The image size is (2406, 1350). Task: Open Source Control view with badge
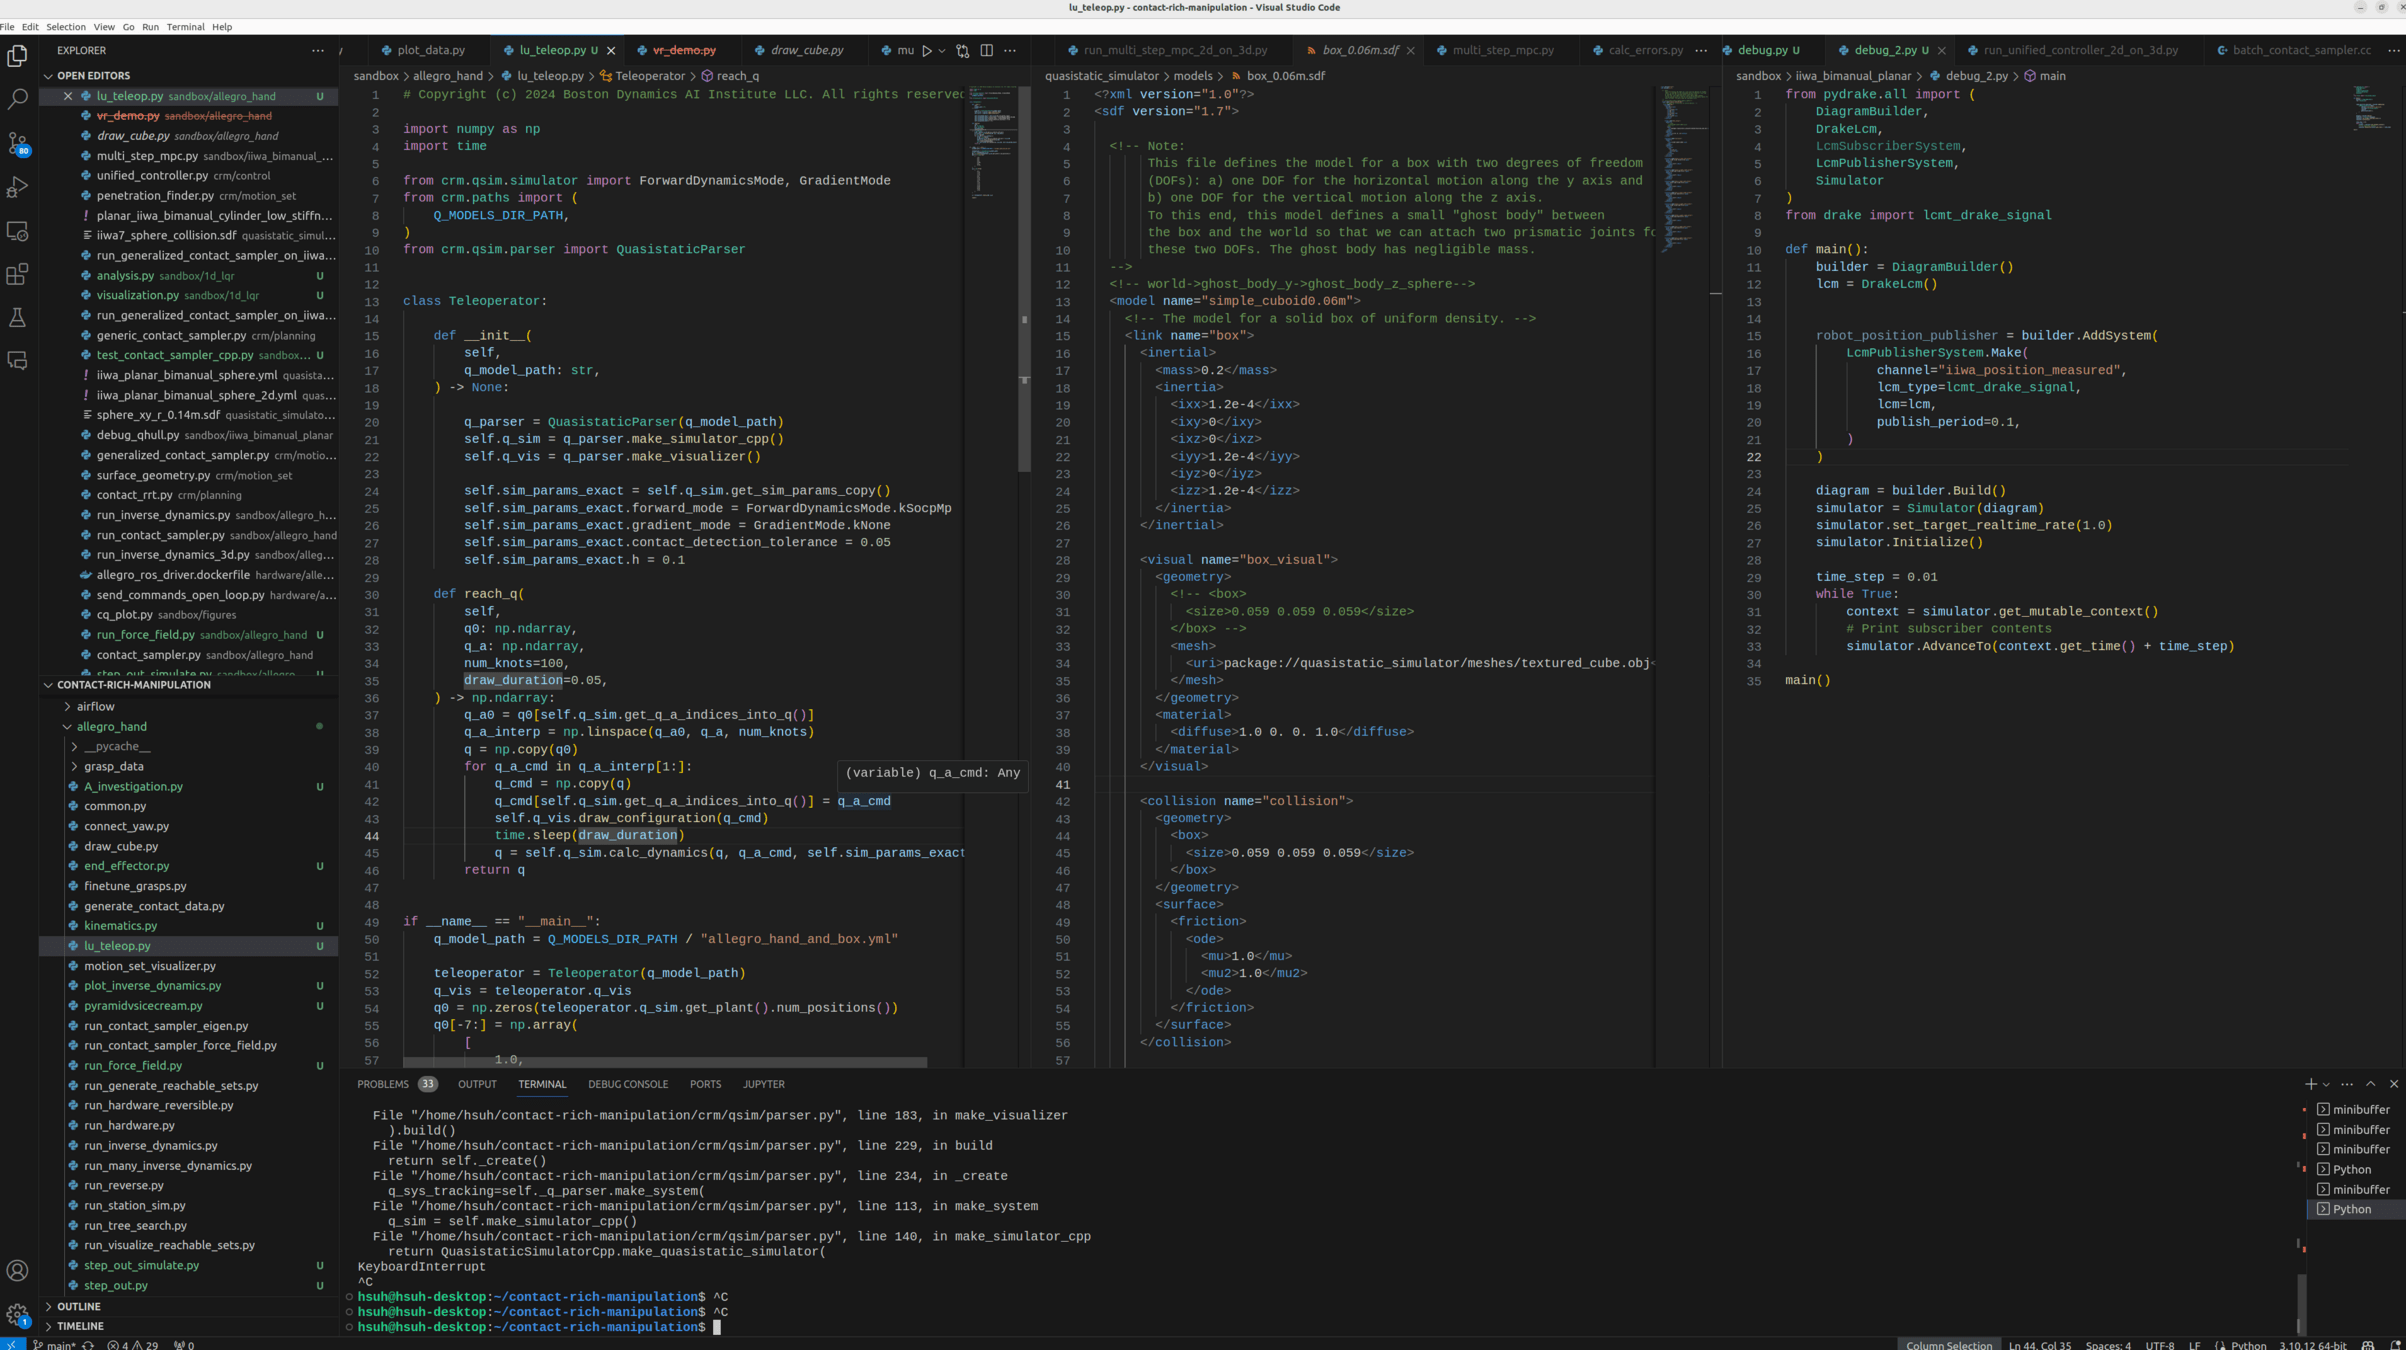[17, 143]
